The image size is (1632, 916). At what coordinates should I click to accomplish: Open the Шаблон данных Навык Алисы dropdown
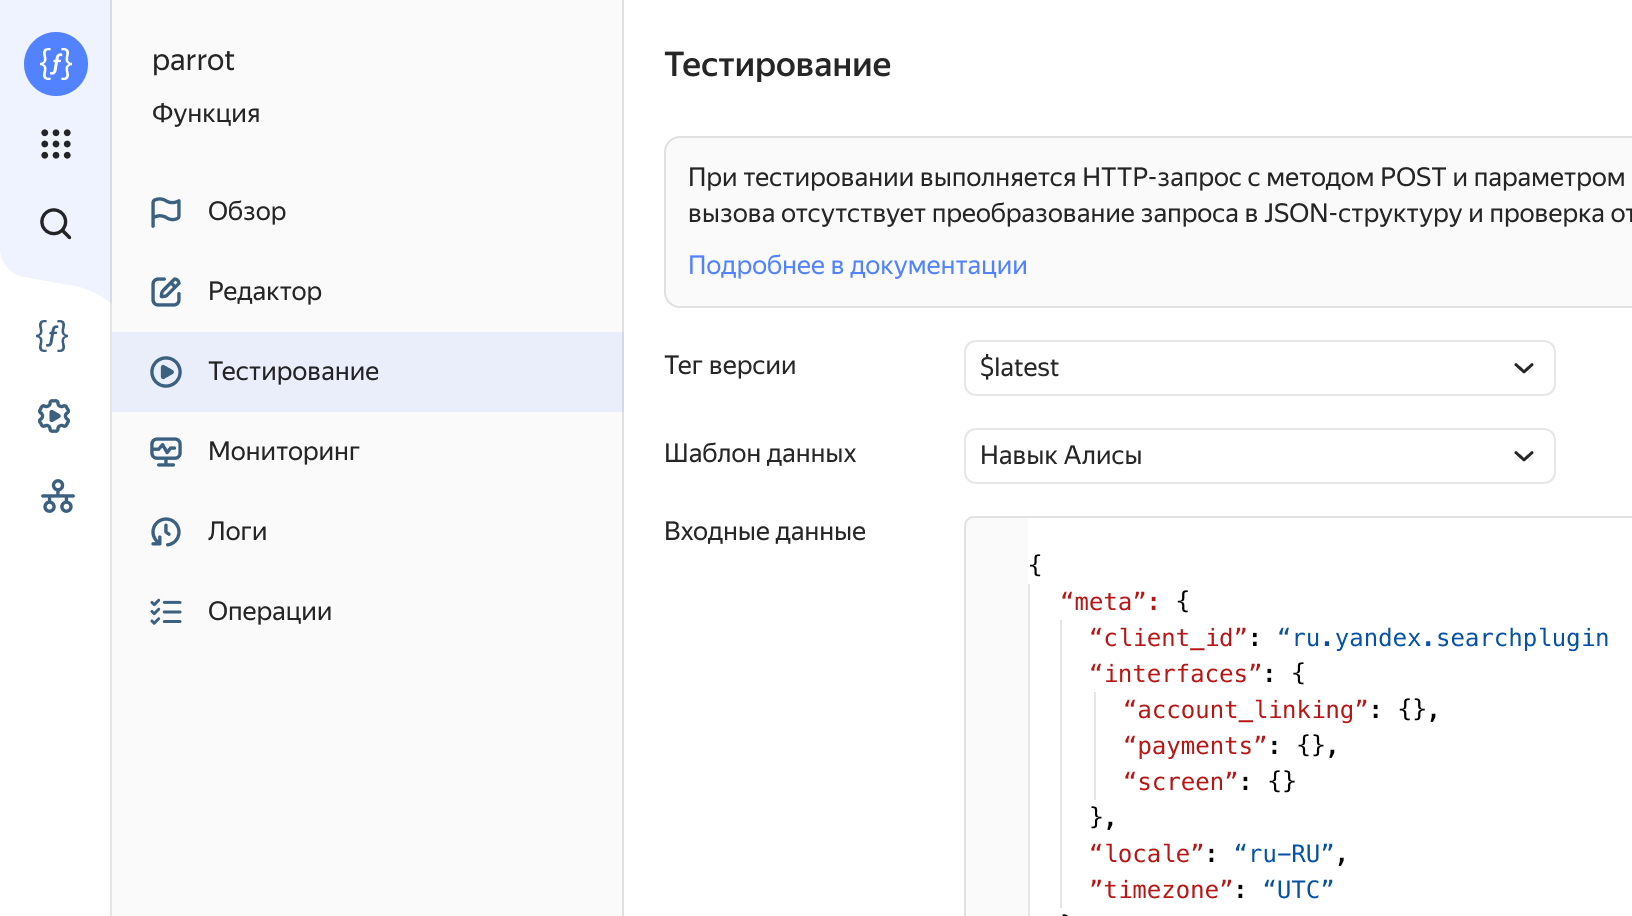(x=1259, y=456)
